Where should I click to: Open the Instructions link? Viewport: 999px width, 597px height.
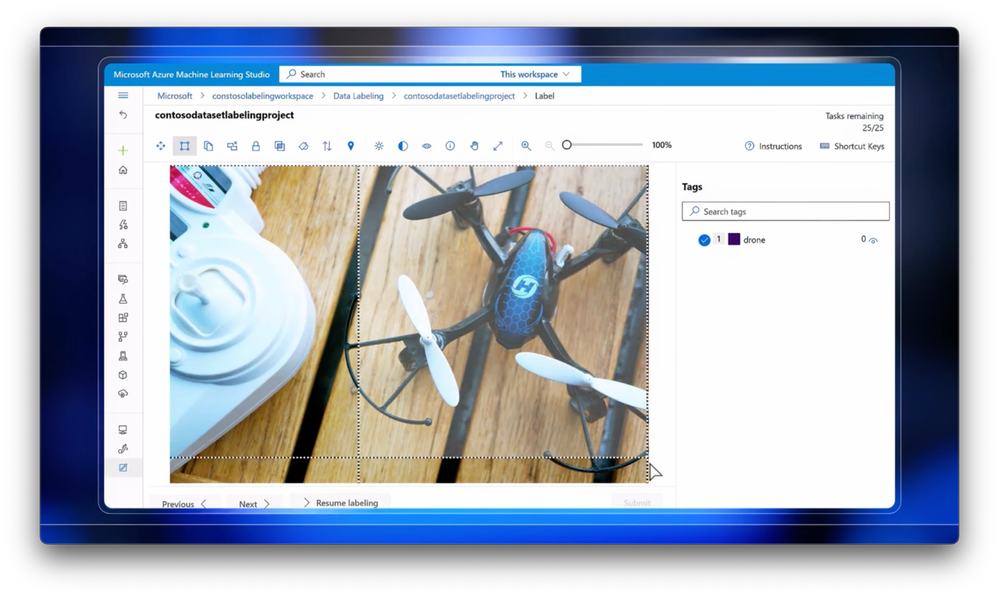(773, 146)
